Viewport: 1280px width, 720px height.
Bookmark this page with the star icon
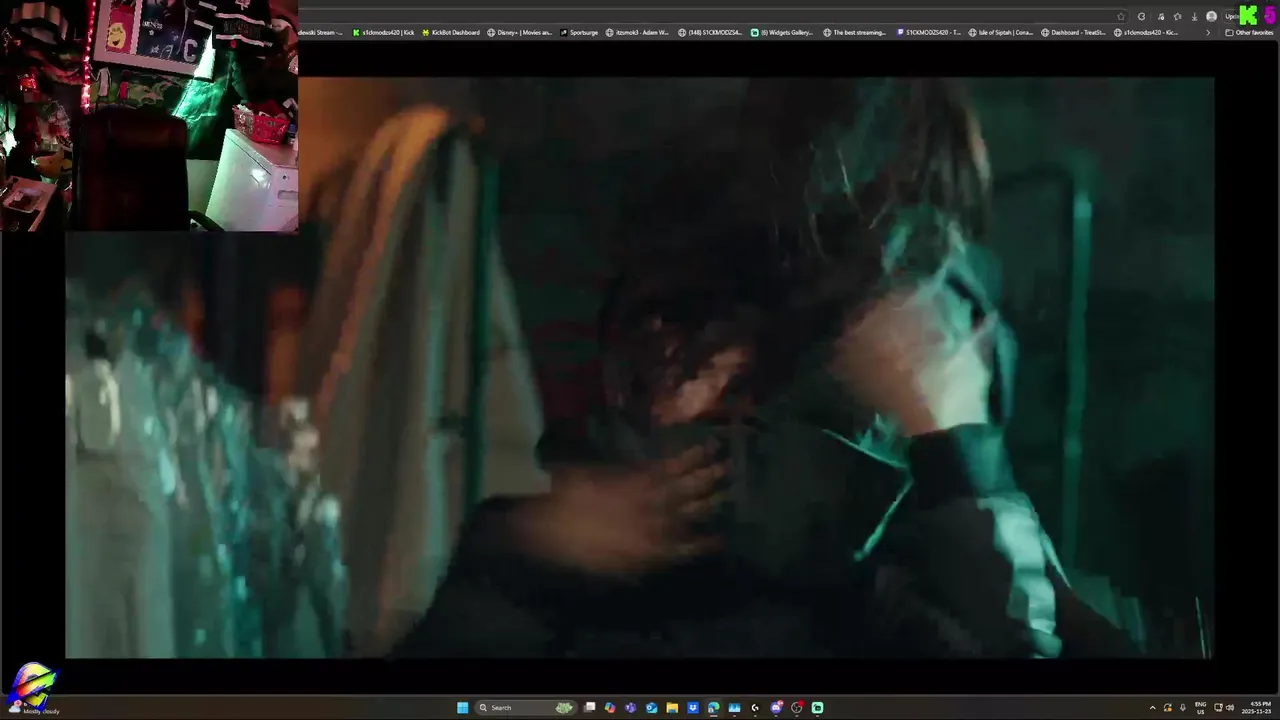click(1121, 16)
